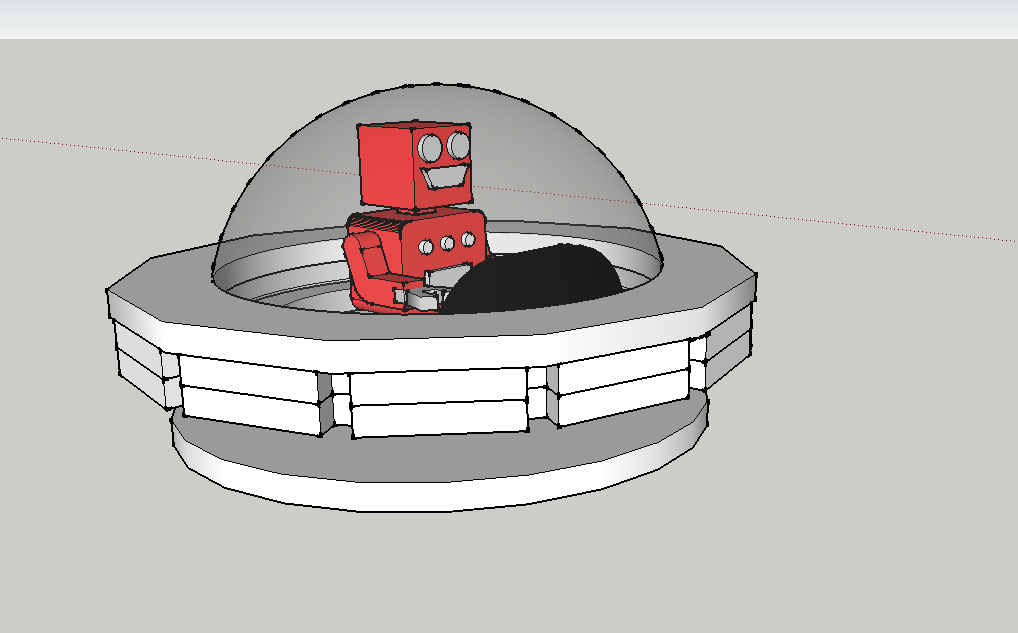Select the lower center front panel of saucer

(440, 419)
